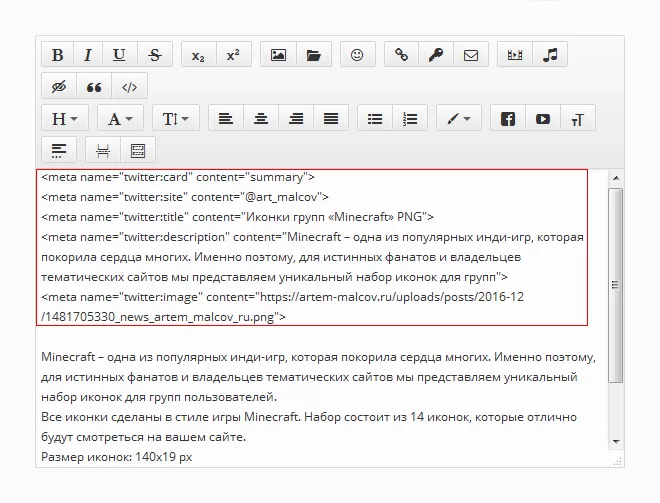Apply italic formatting
The image size is (660, 503).
tap(88, 55)
